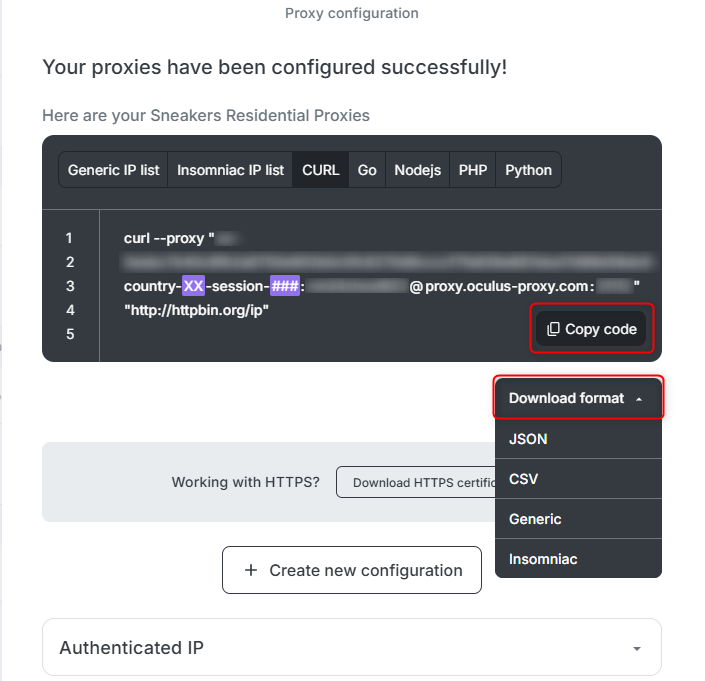This screenshot has height=681, width=705.
Task: Click the purple ### session placeholder
Action: (285, 287)
